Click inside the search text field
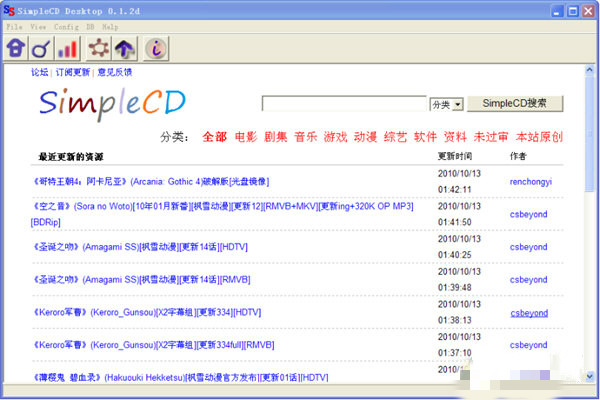Screen dimensions: 600x400 [x=344, y=104]
